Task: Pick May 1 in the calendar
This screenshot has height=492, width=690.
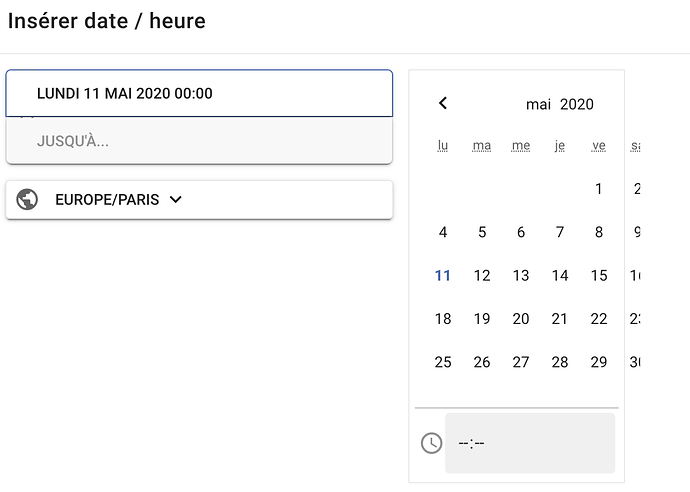Action: tap(599, 189)
